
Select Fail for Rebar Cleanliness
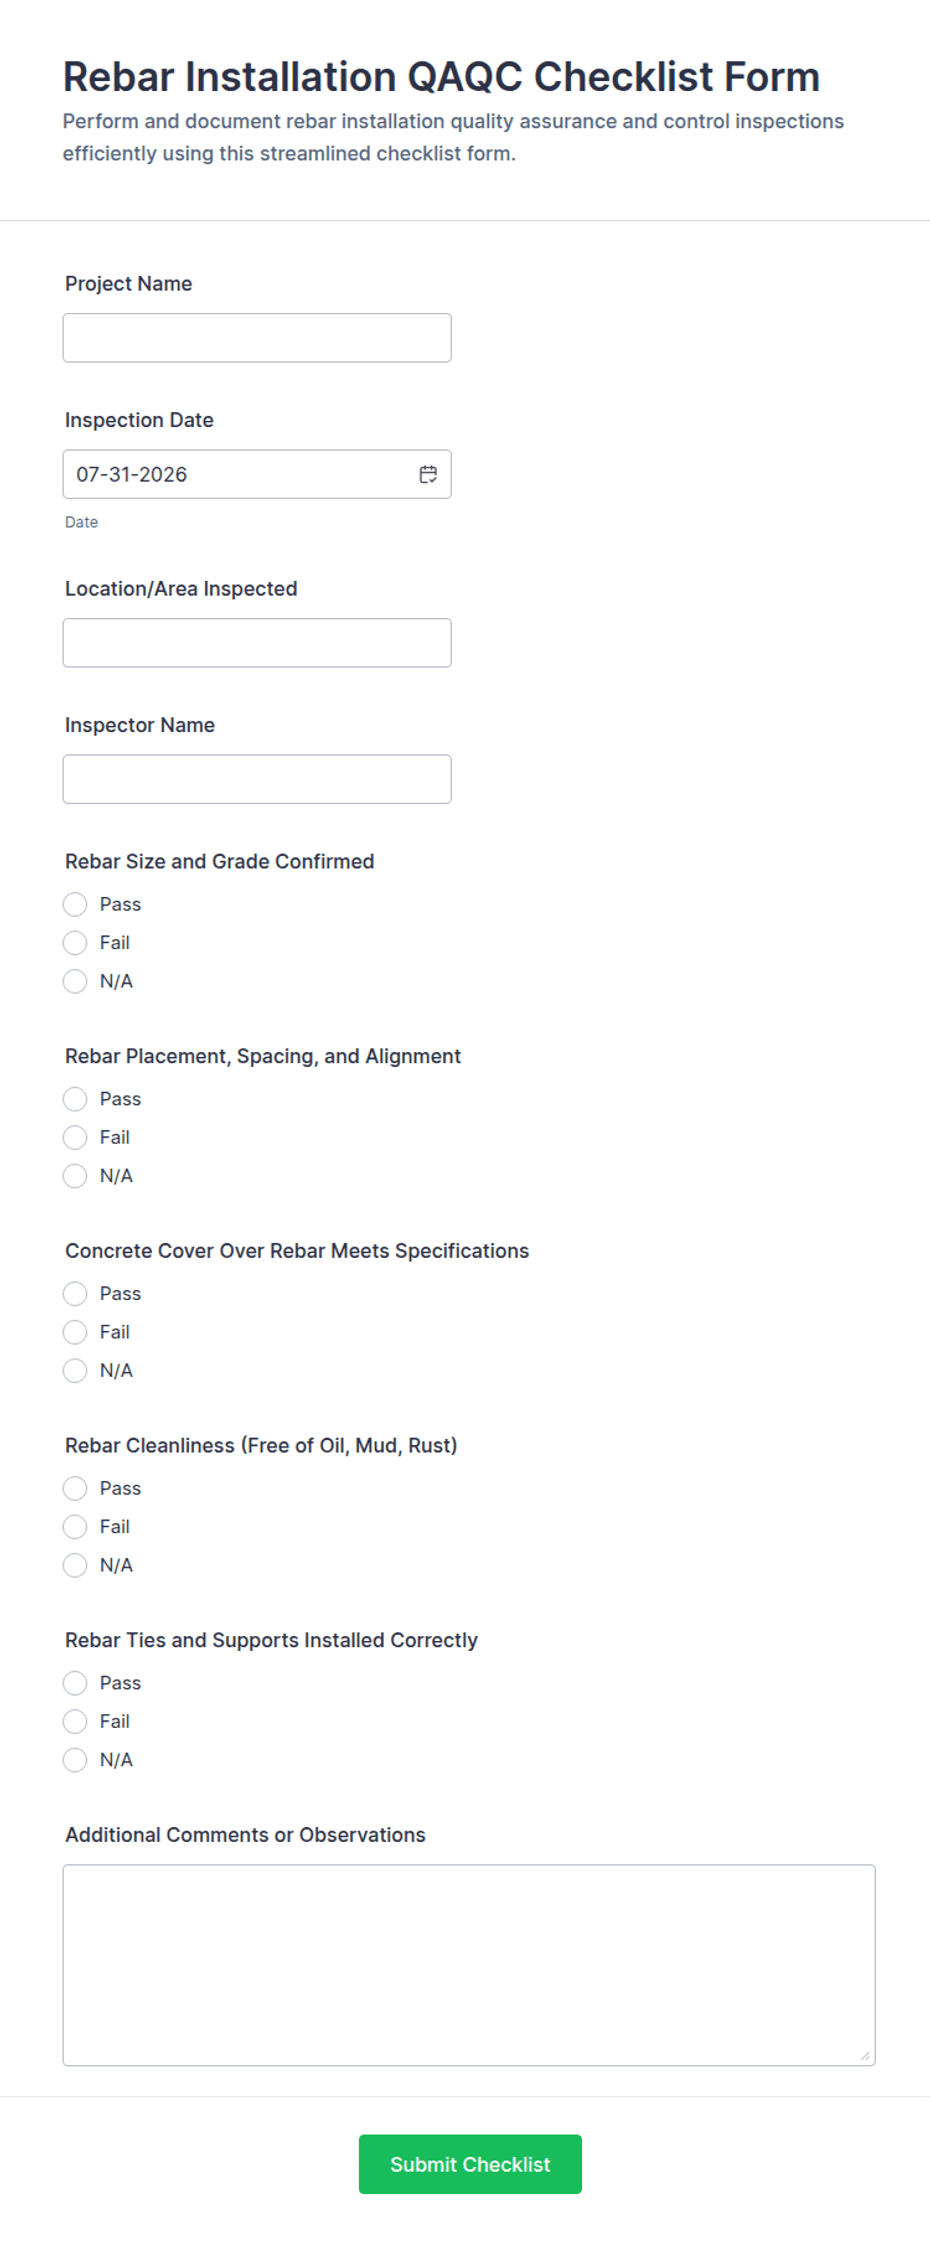pyautogui.click(x=75, y=1527)
